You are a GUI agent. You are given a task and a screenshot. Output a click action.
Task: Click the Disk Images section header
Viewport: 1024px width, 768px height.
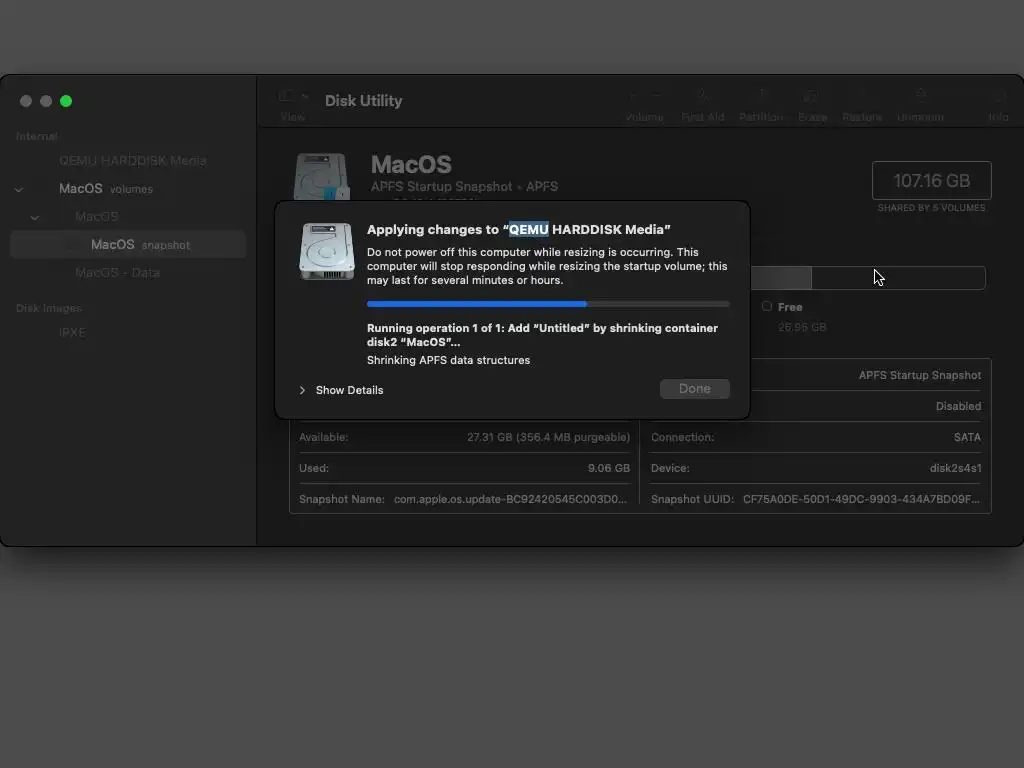click(x=49, y=308)
